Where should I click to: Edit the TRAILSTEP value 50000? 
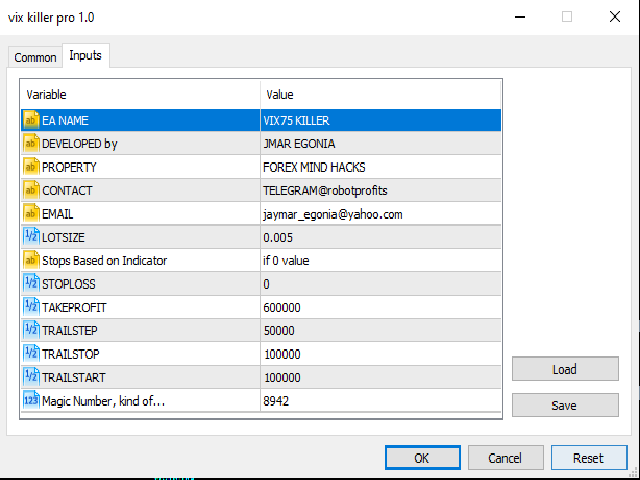[x=380, y=330]
